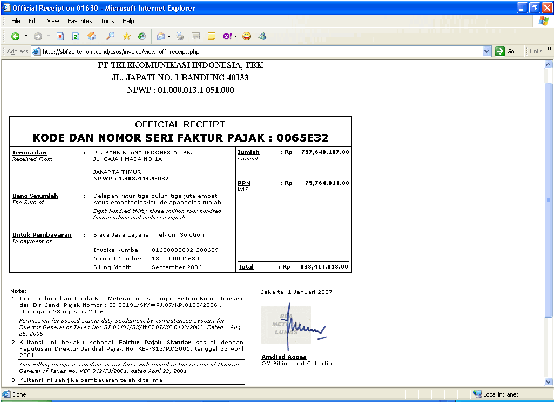Click the grey Forward arrow button
Viewport: 555px width, 403px height.
point(38,36)
